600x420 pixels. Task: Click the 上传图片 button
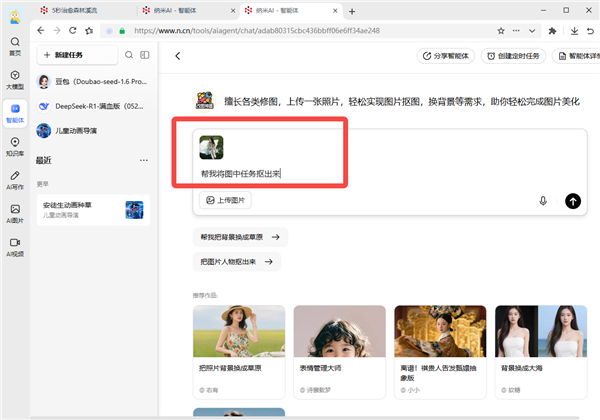click(x=225, y=200)
